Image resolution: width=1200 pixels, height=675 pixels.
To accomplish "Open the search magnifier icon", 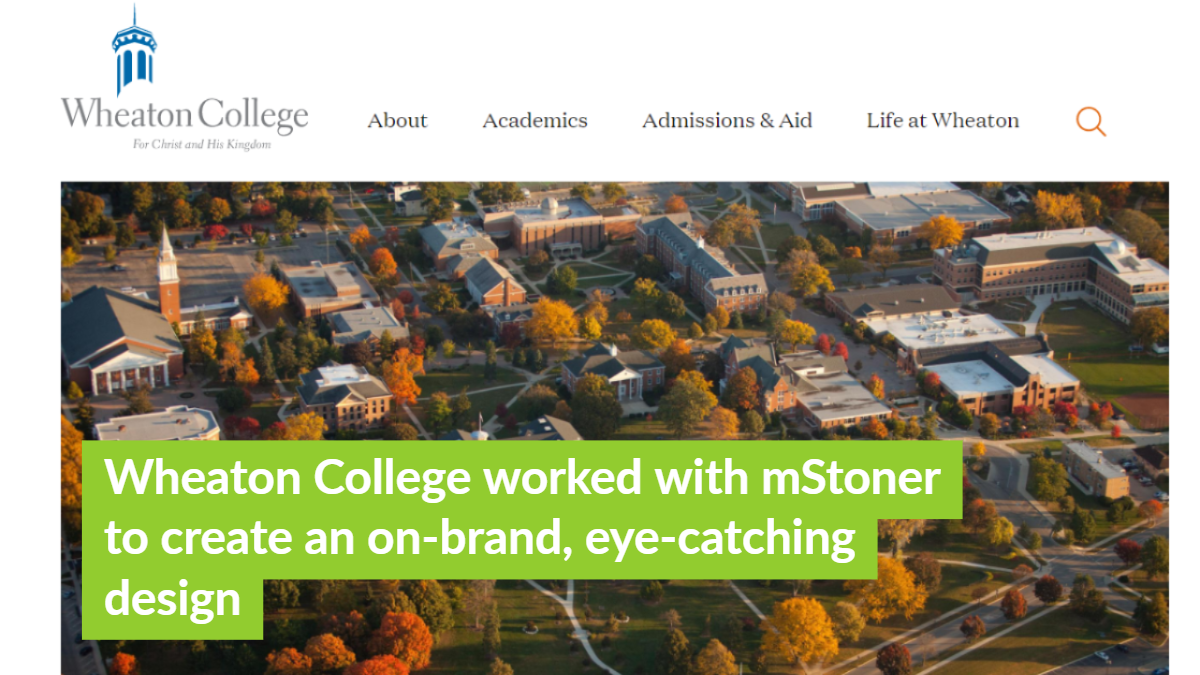I will 1090,122.
